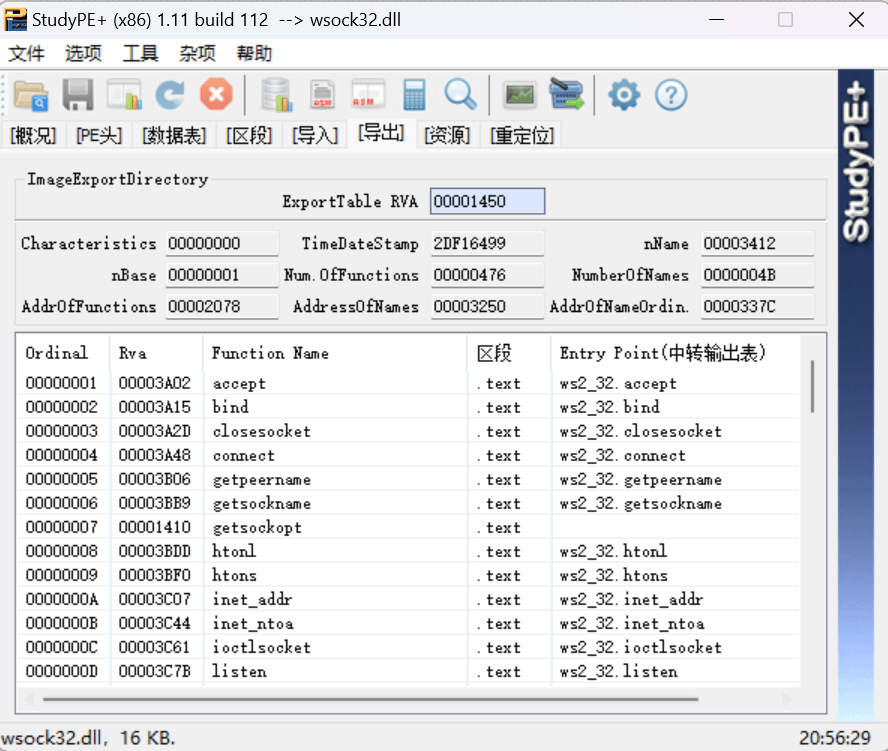
Task: Open the 工具 menu
Action: [x=140, y=54]
